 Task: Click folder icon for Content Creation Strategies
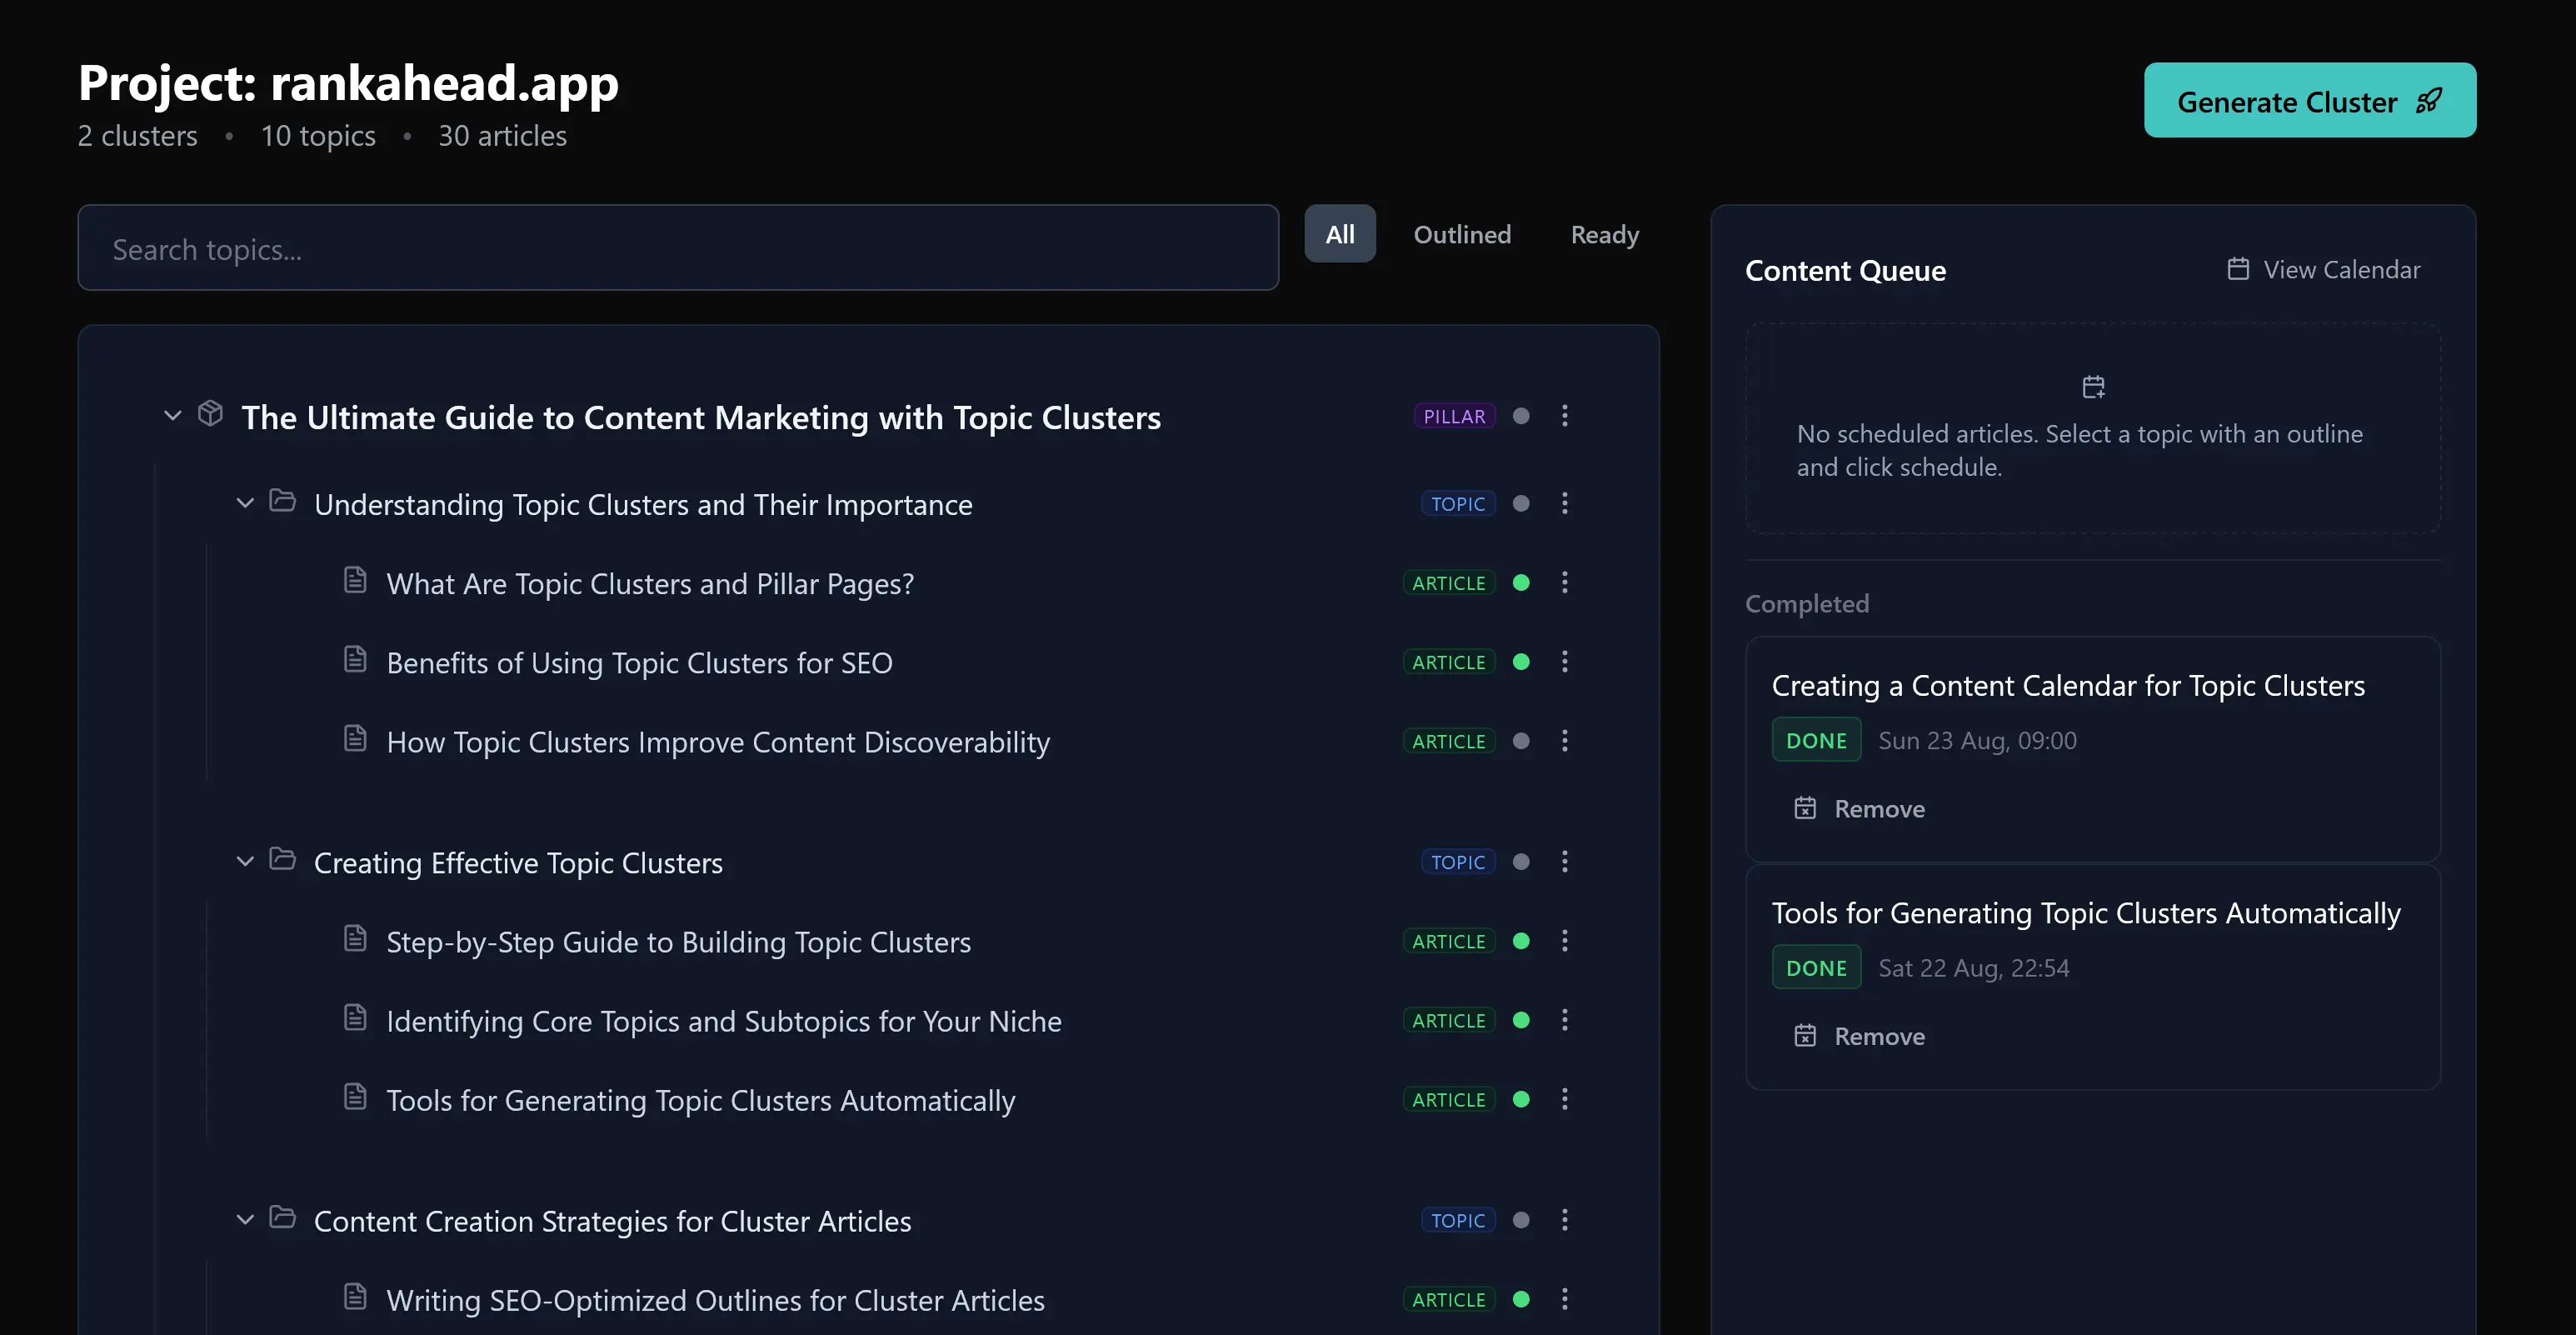coord(283,1216)
